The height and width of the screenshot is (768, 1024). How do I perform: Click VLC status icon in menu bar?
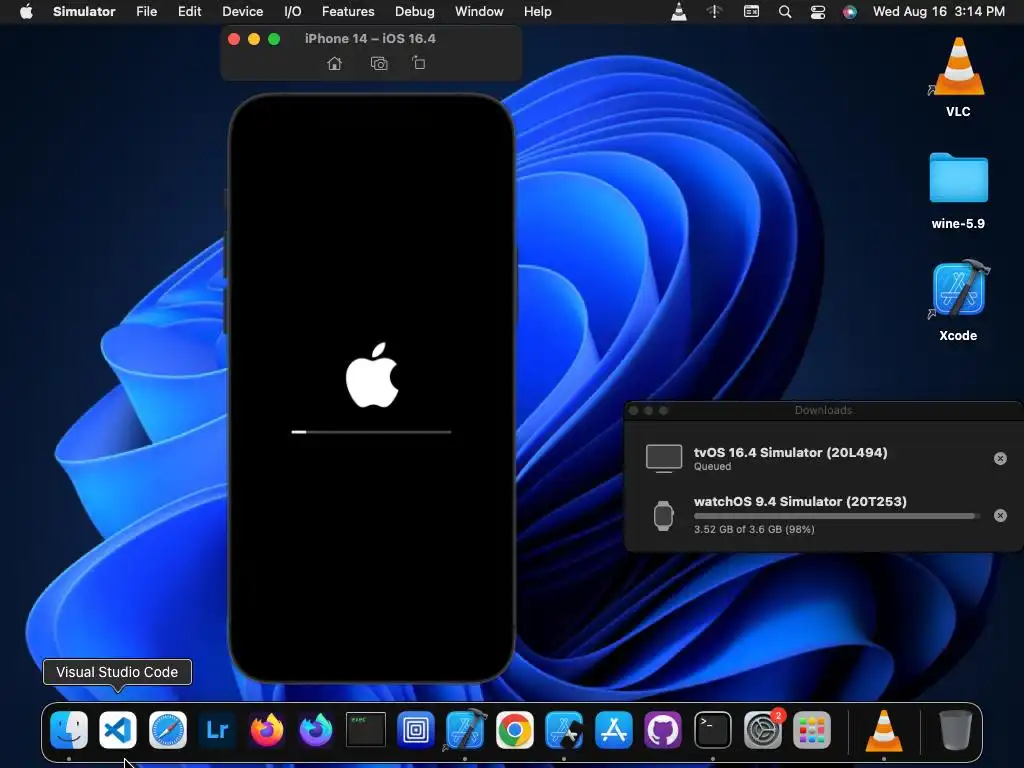tap(679, 11)
